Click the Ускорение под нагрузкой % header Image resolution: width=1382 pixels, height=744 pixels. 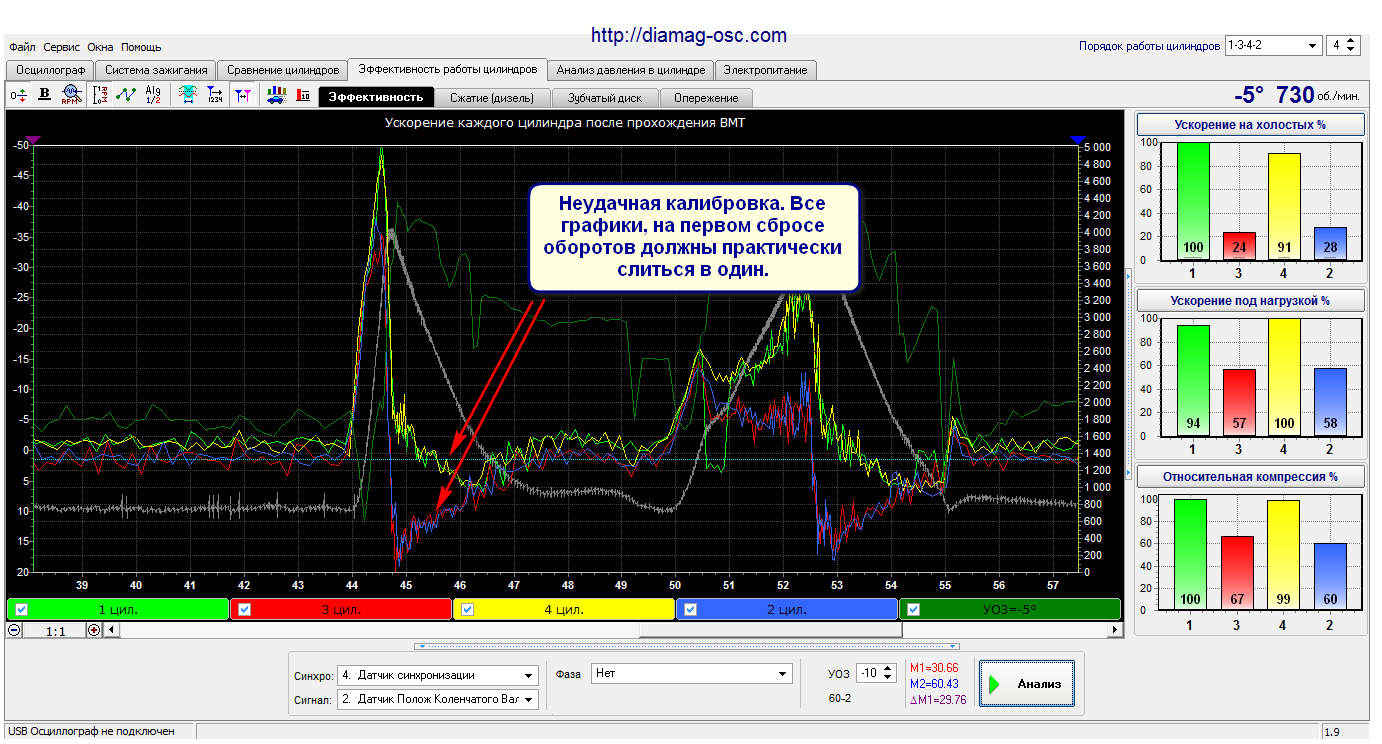[x=1251, y=301]
